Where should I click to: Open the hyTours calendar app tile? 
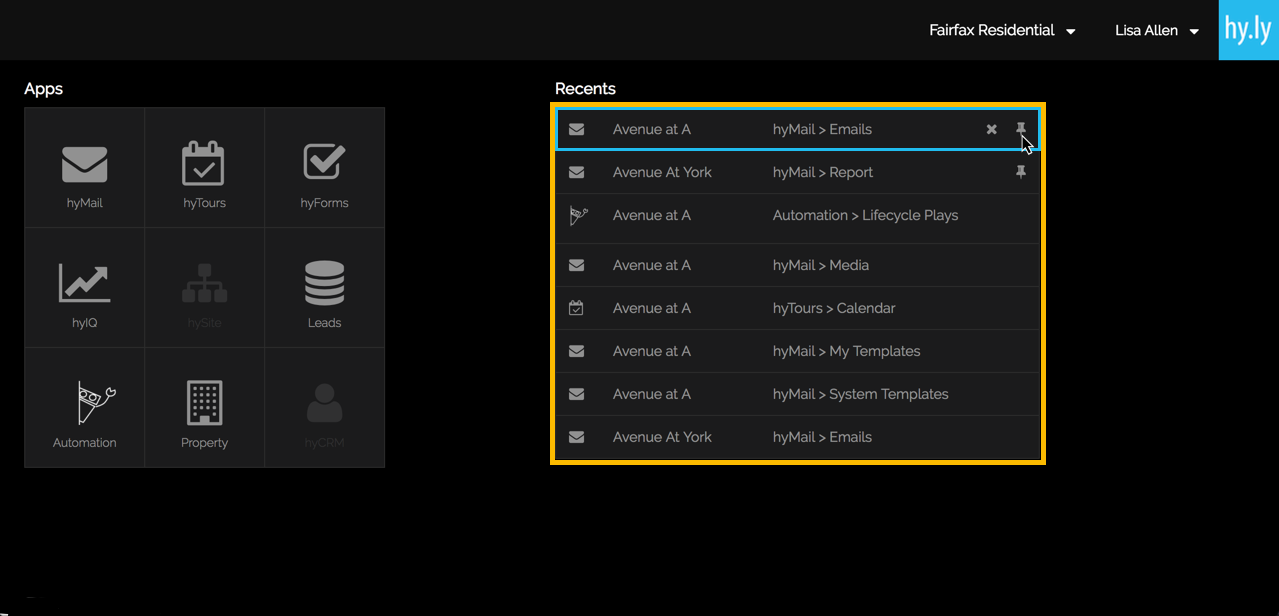point(205,168)
